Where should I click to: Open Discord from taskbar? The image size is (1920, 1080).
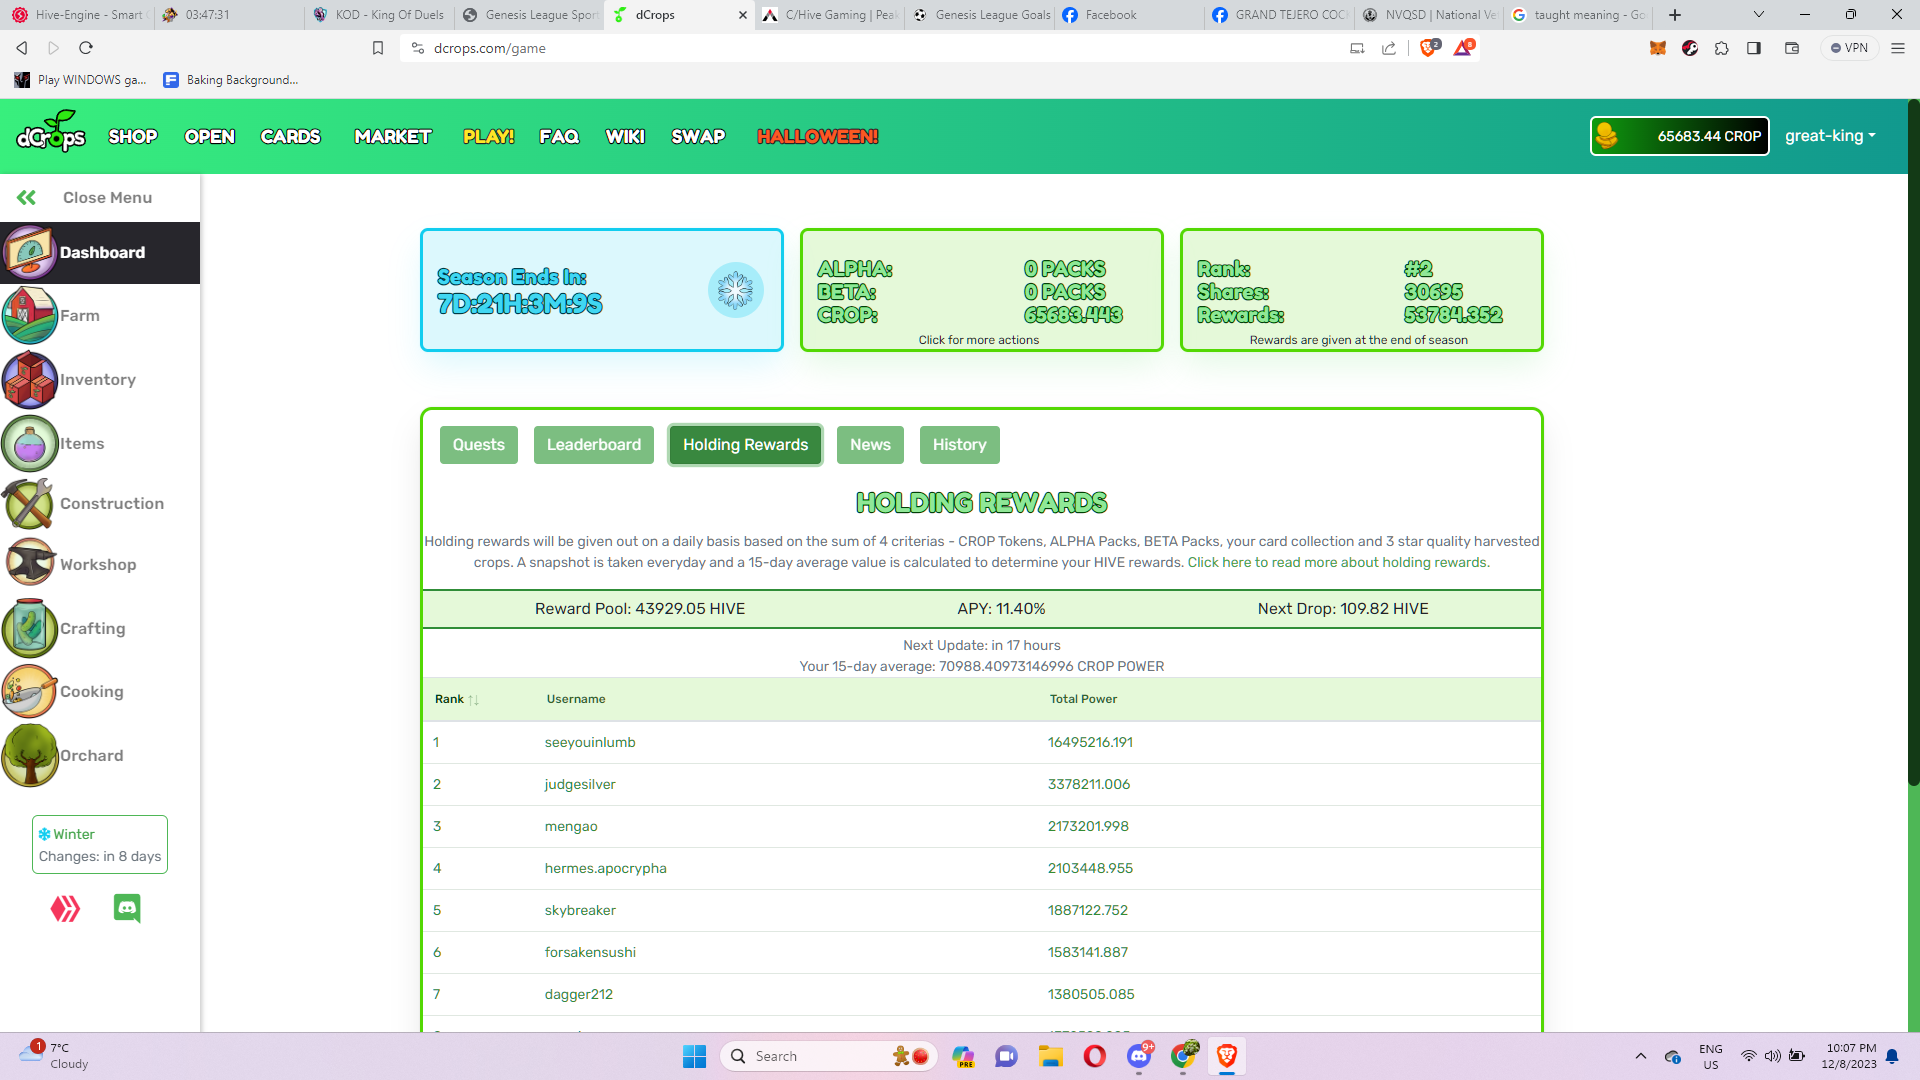pyautogui.click(x=1139, y=1056)
